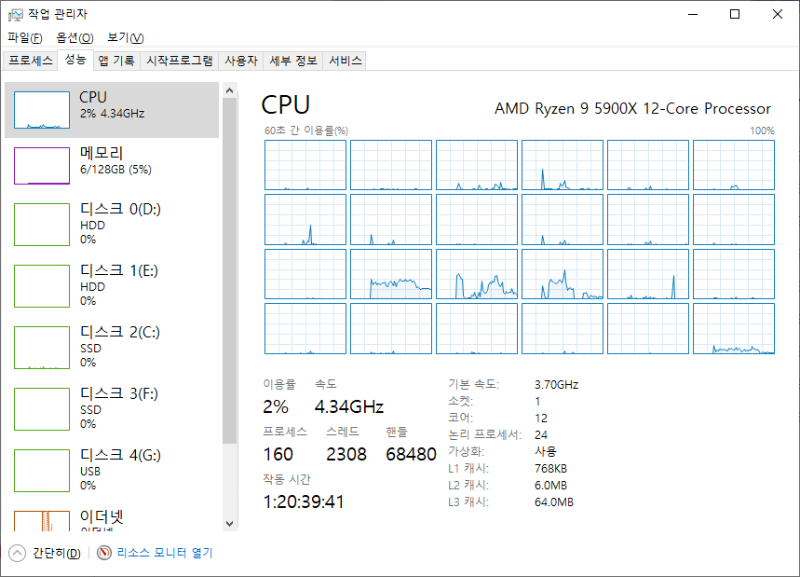Click sidebar scrollbar down arrow

coord(230,523)
